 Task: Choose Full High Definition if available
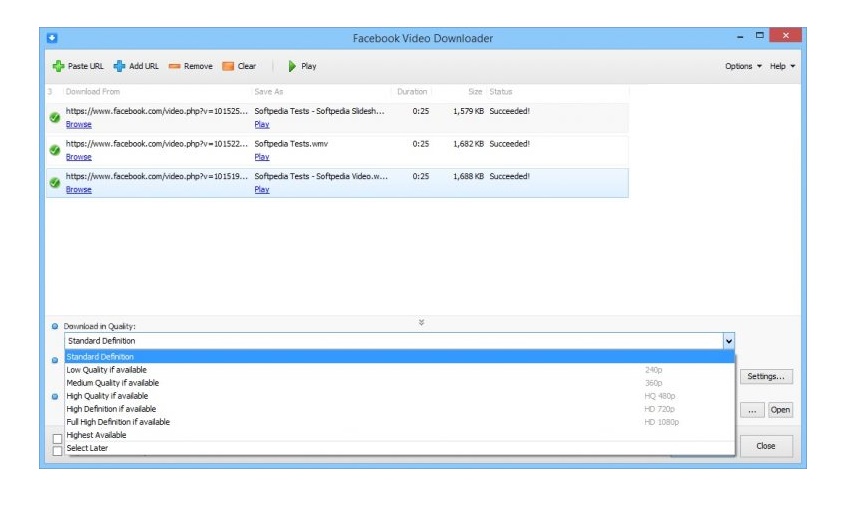(399, 422)
